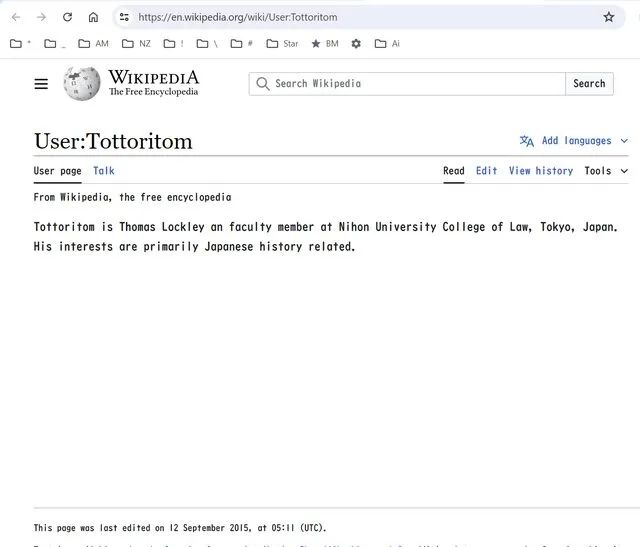
Task: Click the Wikipedia globe logo
Action: (x=82, y=84)
